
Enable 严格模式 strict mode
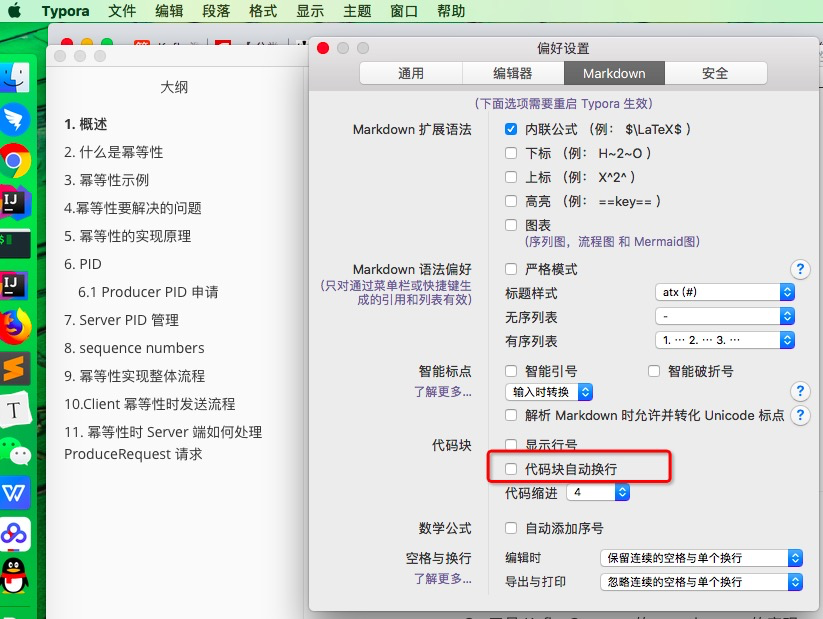pos(511,269)
